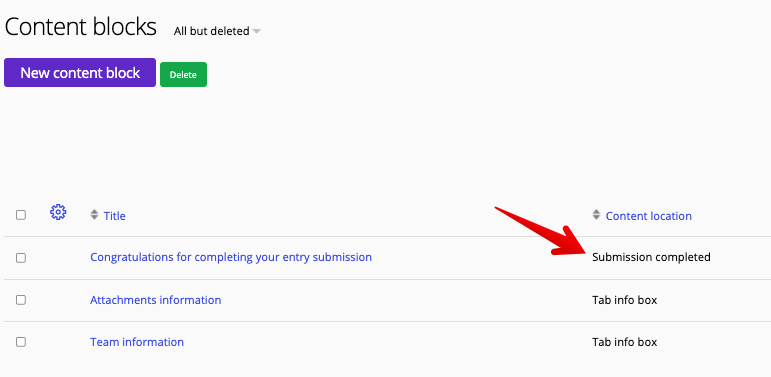Click the sort arrows beside Content location
This screenshot has height=377, width=771.
tap(596, 215)
